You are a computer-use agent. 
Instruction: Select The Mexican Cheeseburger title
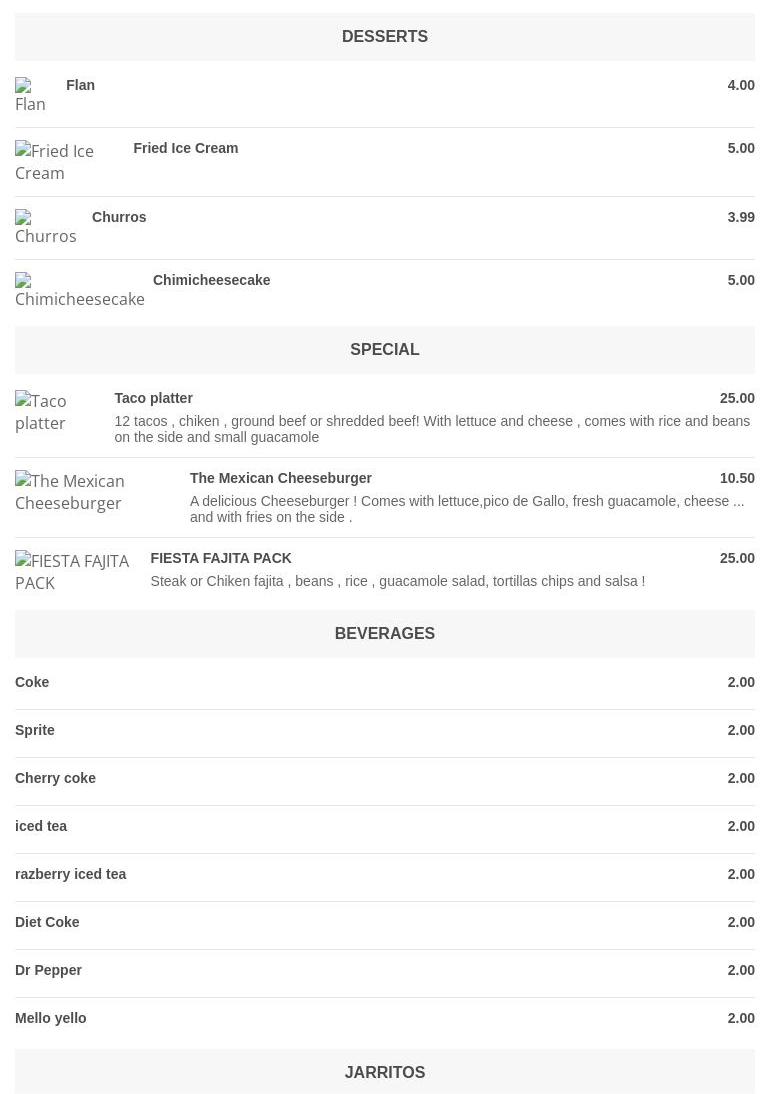point(280,478)
